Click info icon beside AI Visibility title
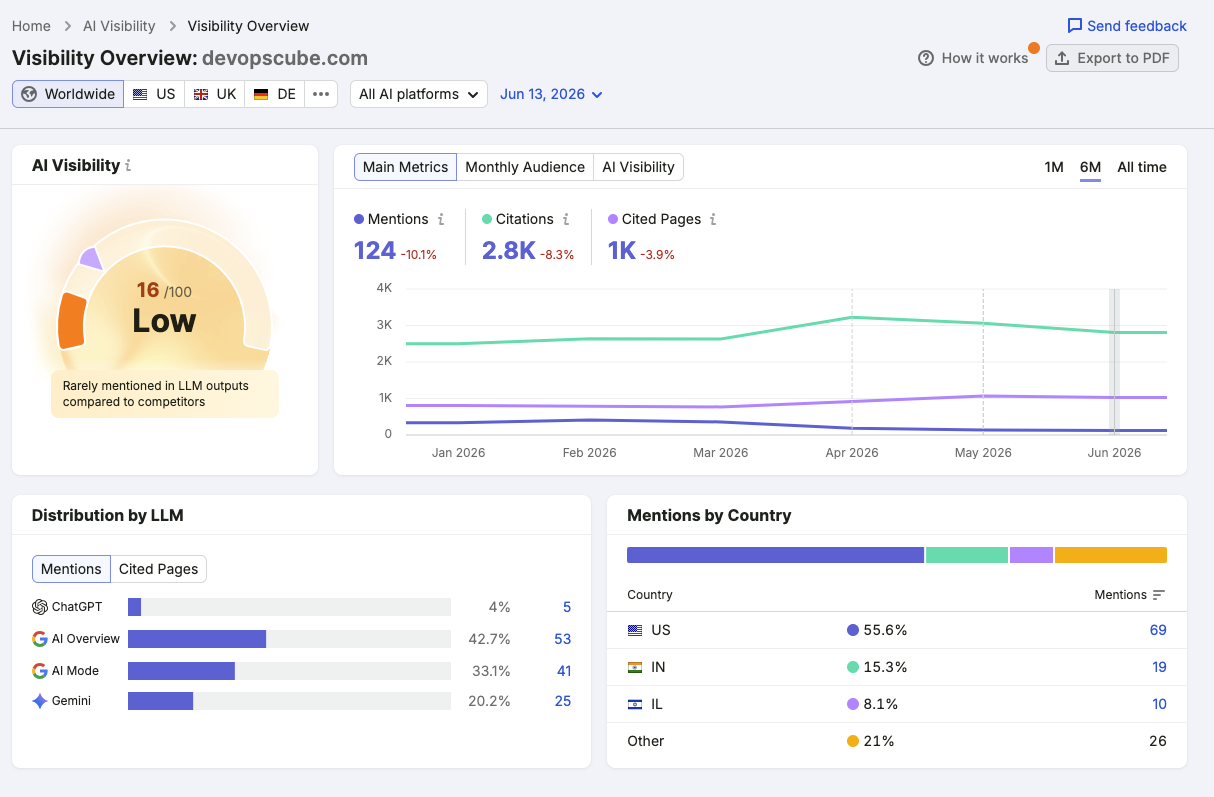The height and width of the screenshot is (797, 1214). tap(128, 166)
